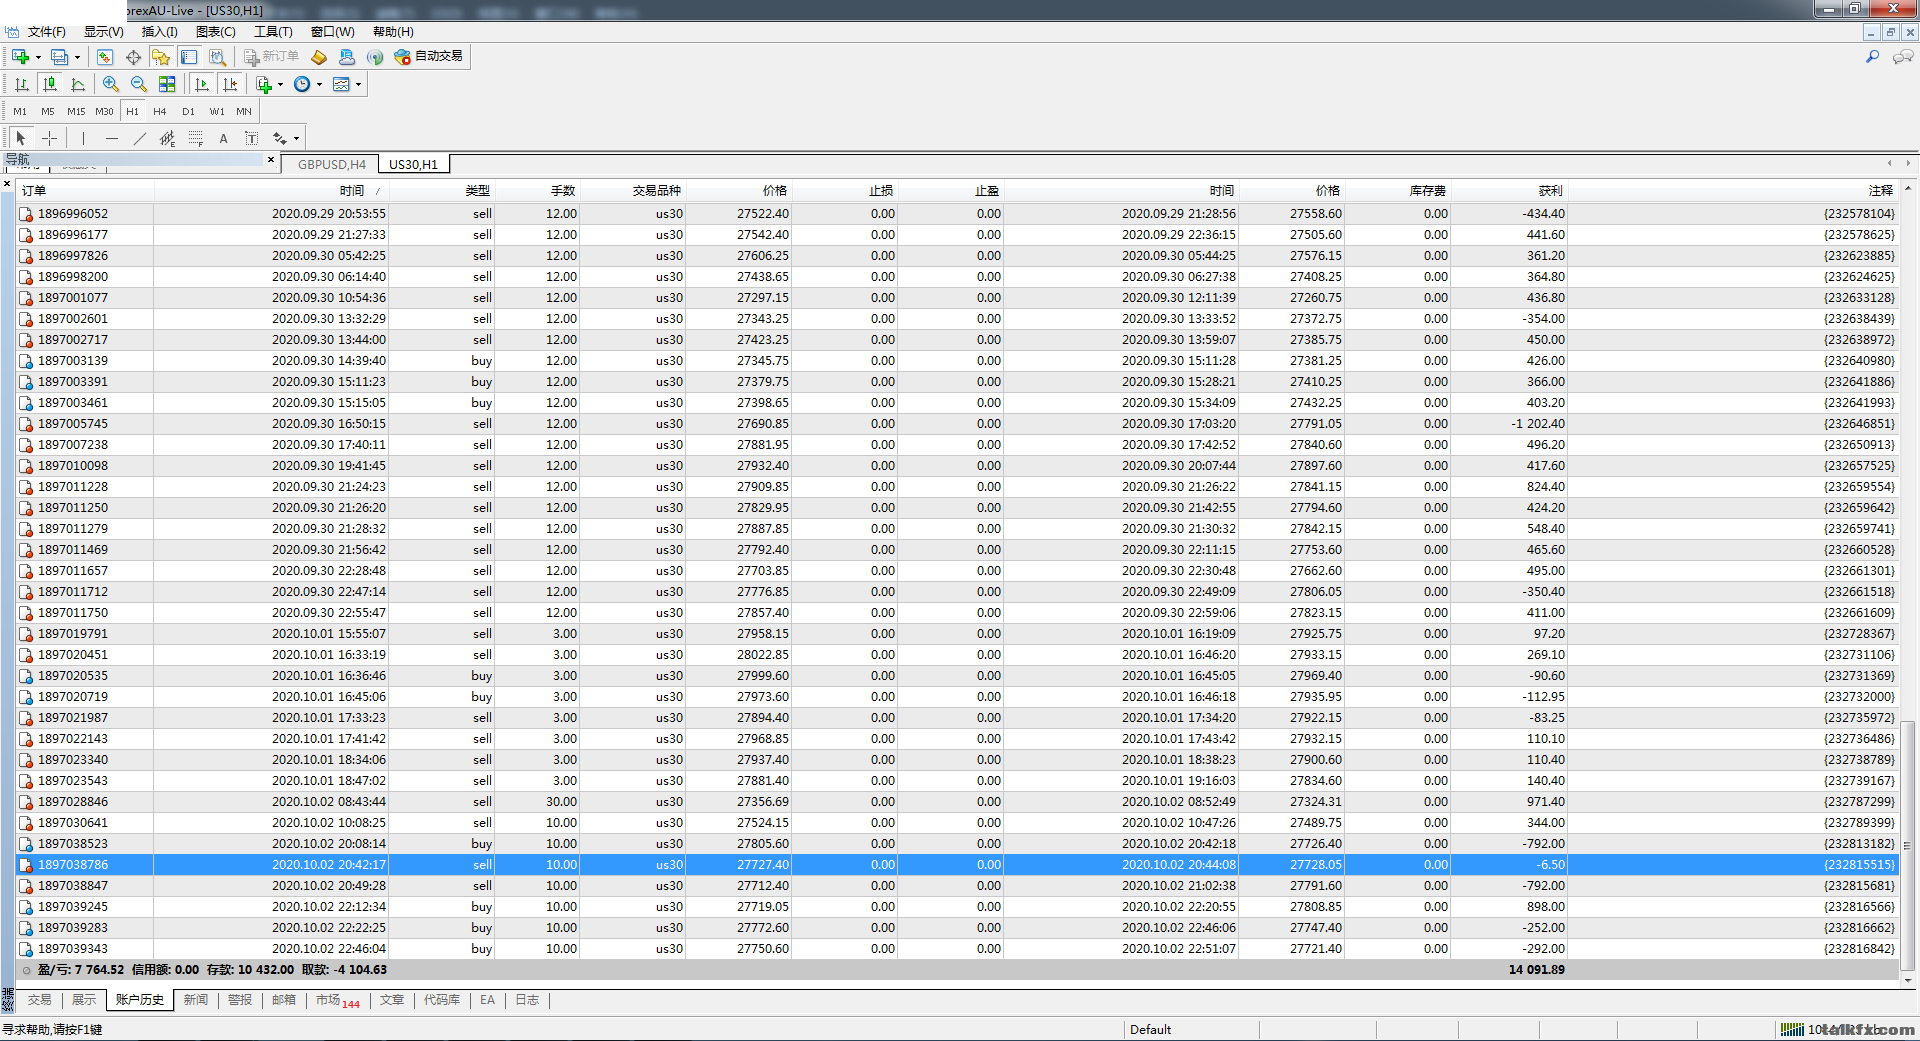Screen dimensions: 1920x1041
Task: Toggle chart auto scroll
Action: (x=202, y=84)
